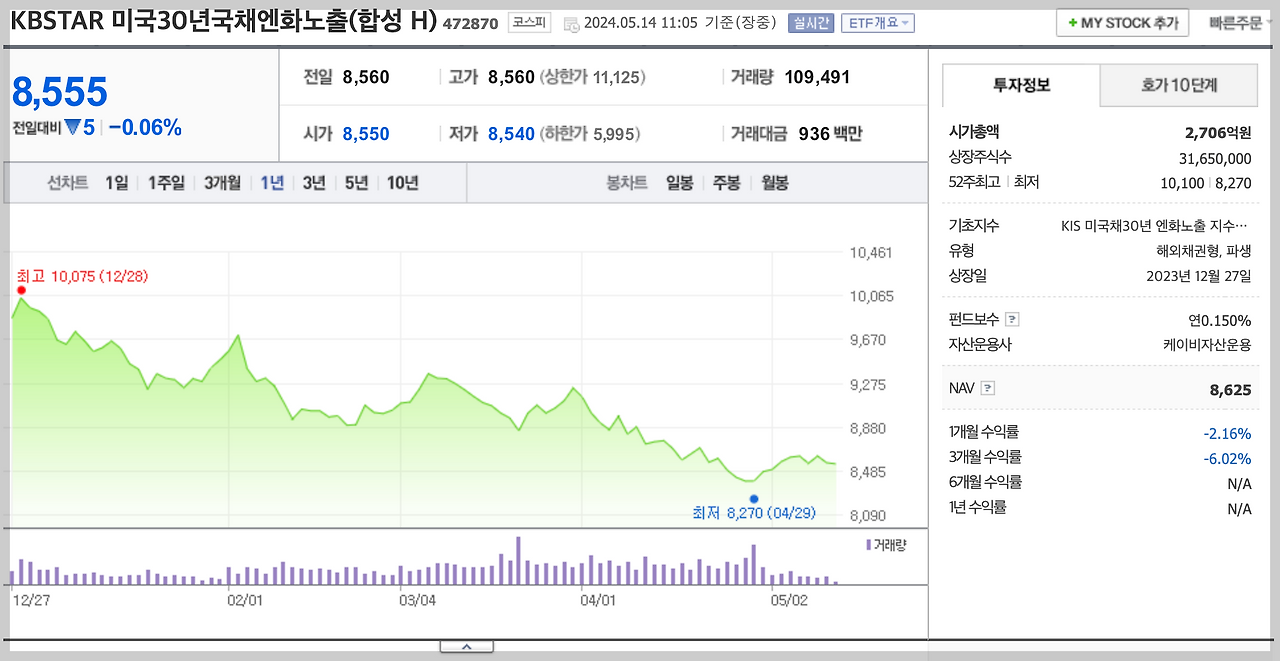Add this ETF via MY STOCK 추가
1280x661 pixels.
1122,22
